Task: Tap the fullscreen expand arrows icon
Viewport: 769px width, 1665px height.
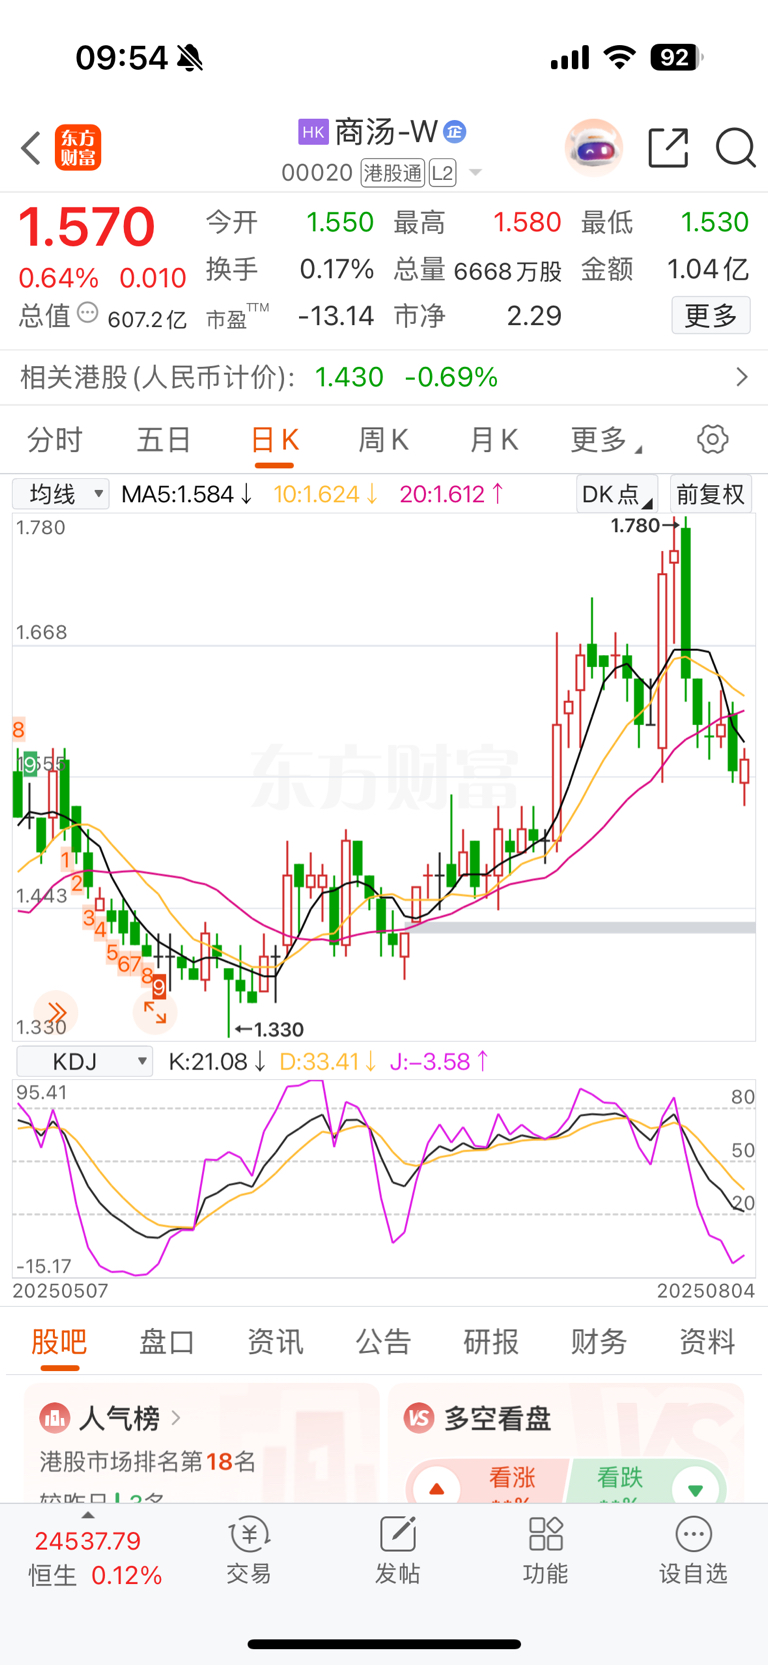Action: [x=155, y=1012]
